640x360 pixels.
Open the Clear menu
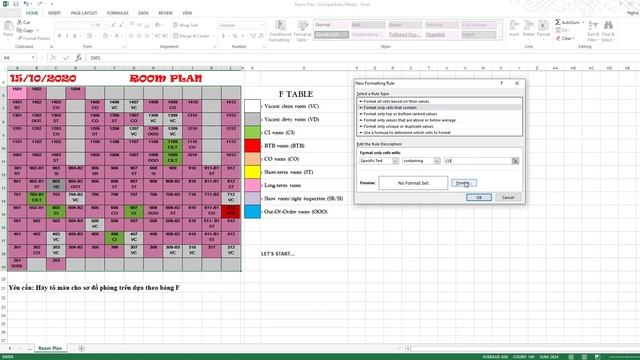tap(565, 38)
